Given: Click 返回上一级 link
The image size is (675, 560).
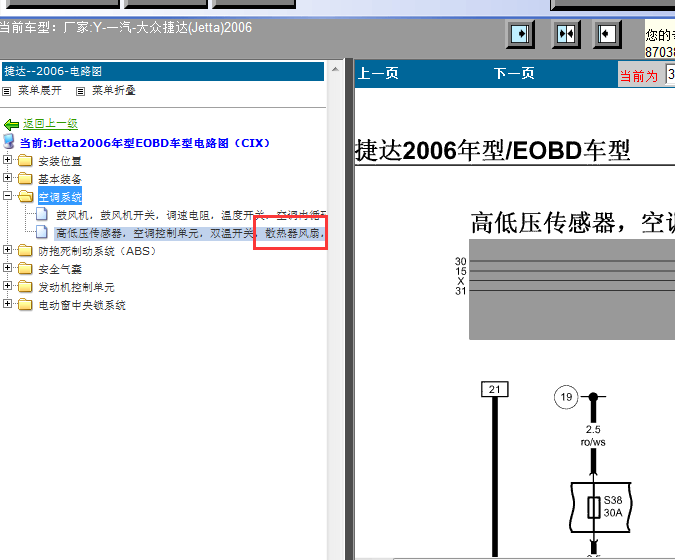Looking at the screenshot, I should click(50, 124).
